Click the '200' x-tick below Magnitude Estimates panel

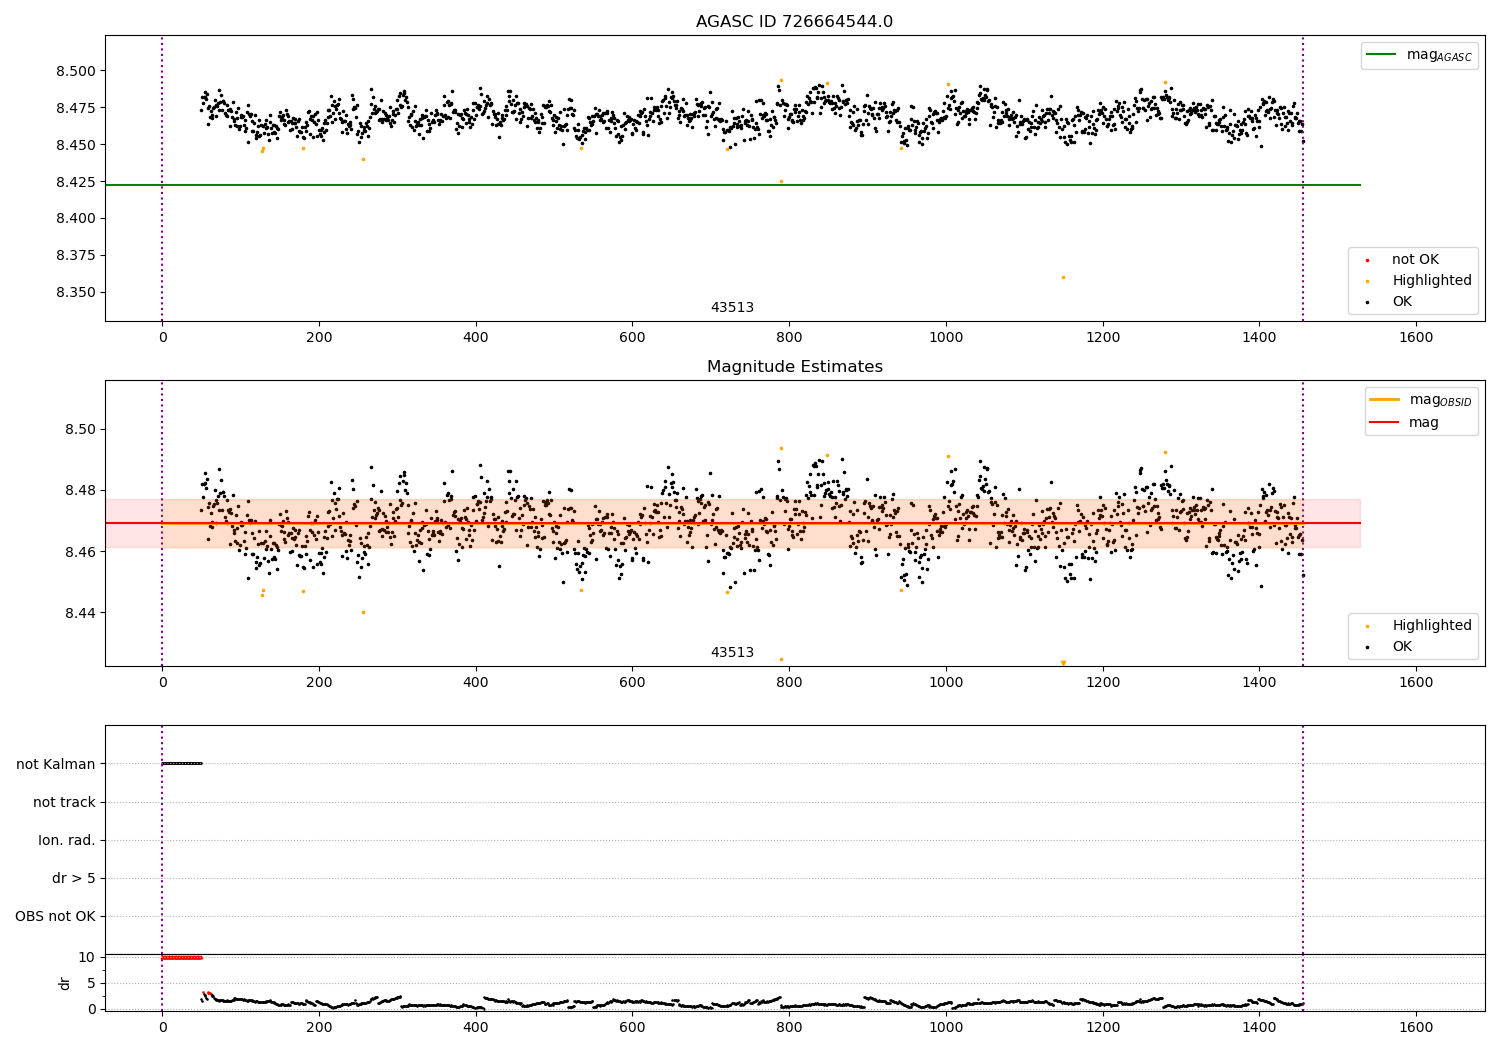coord(319,683)
